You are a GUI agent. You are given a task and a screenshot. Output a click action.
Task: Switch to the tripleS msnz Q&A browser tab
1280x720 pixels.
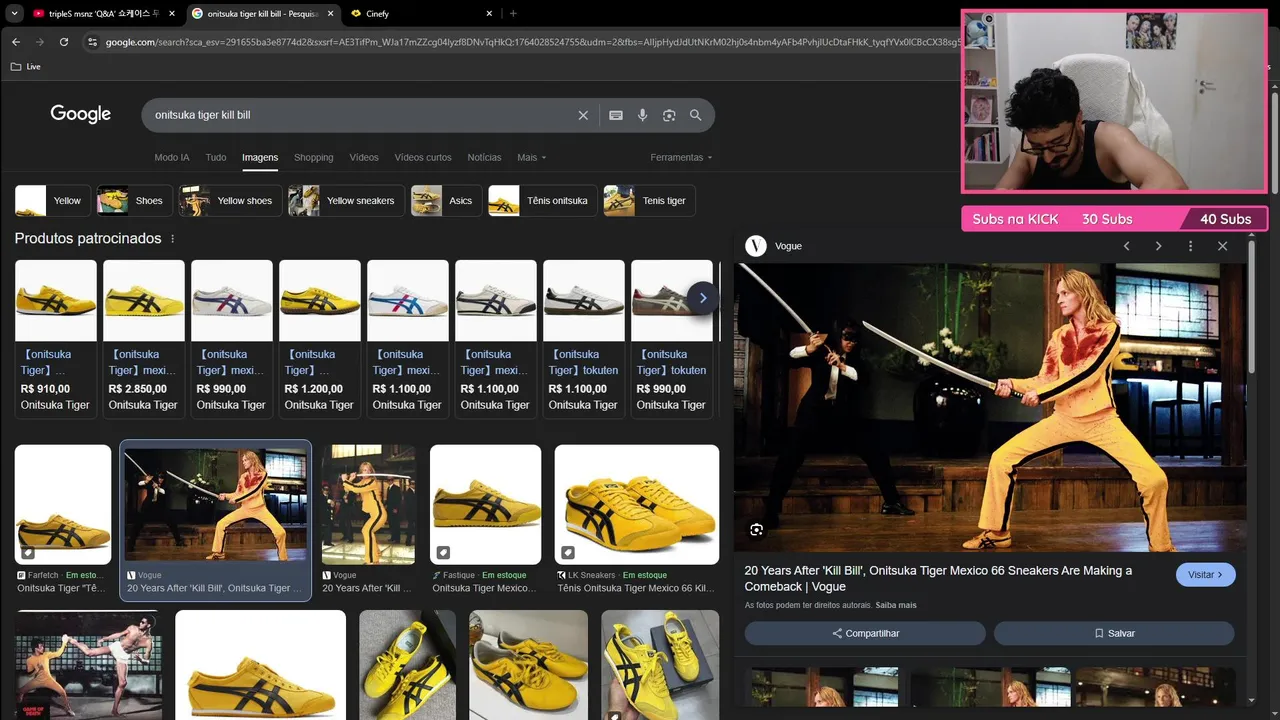click(103, 13)
